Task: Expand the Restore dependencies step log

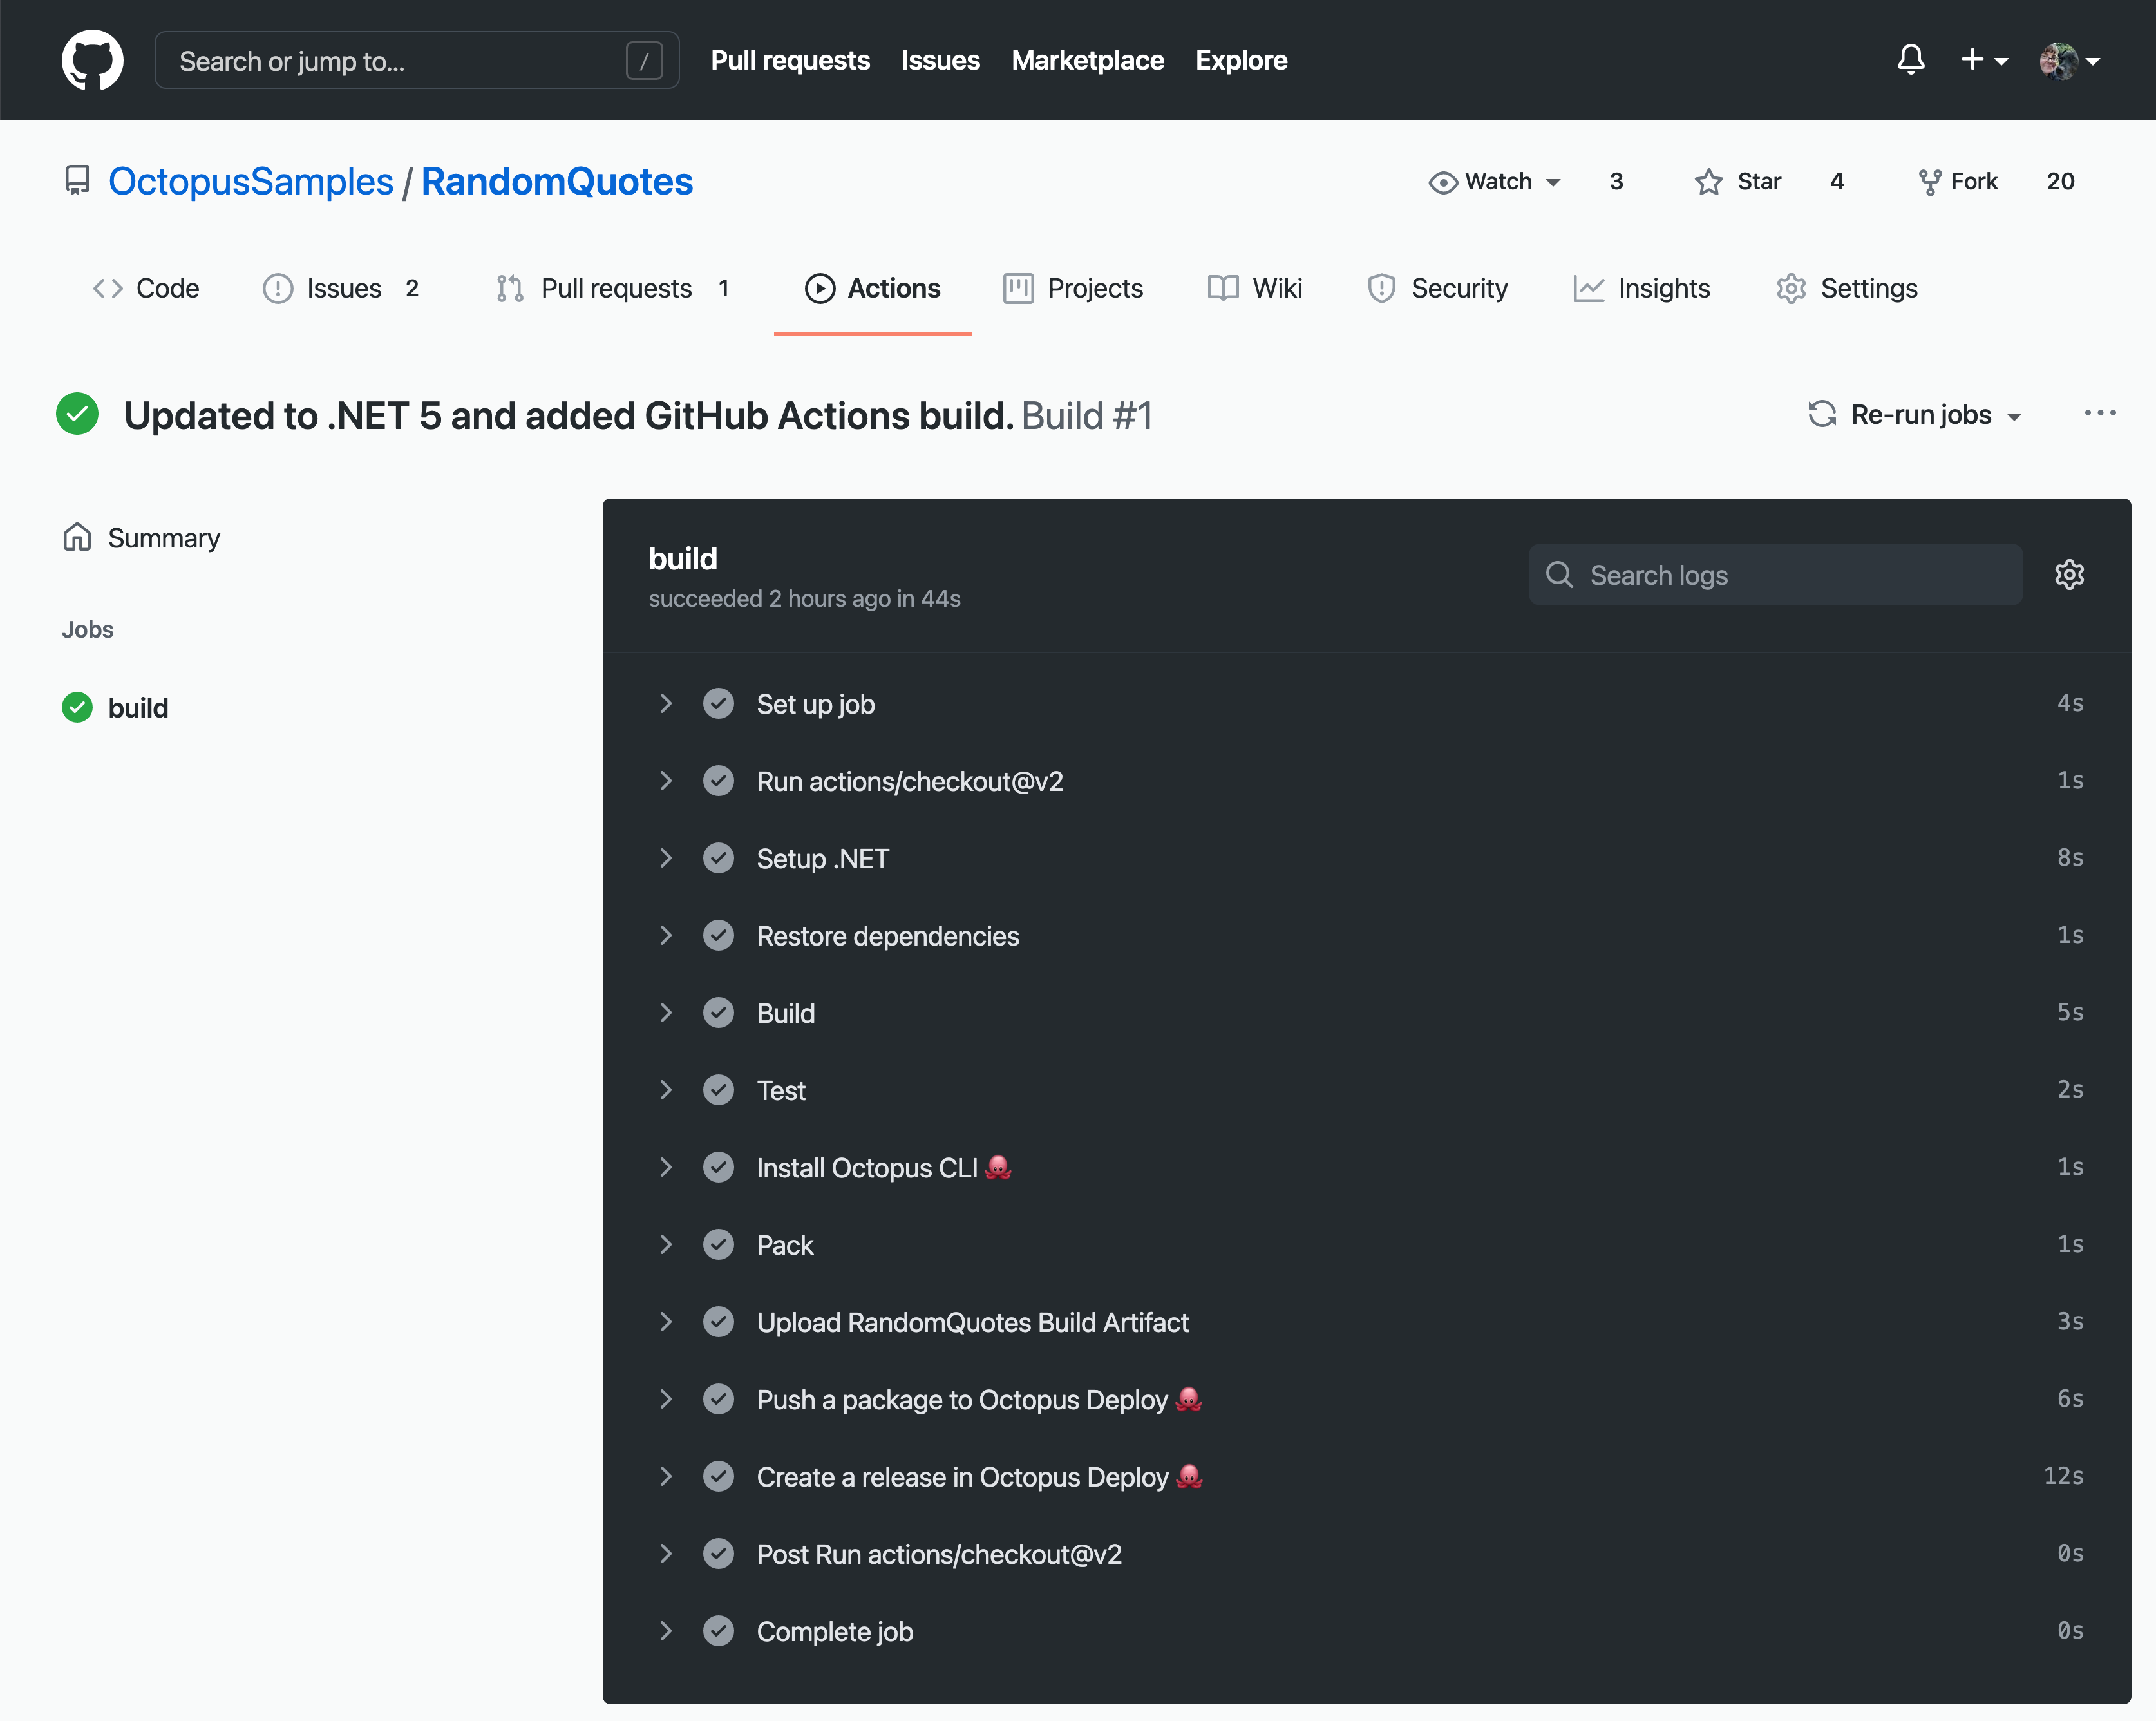Action: (x=667, y=935)
